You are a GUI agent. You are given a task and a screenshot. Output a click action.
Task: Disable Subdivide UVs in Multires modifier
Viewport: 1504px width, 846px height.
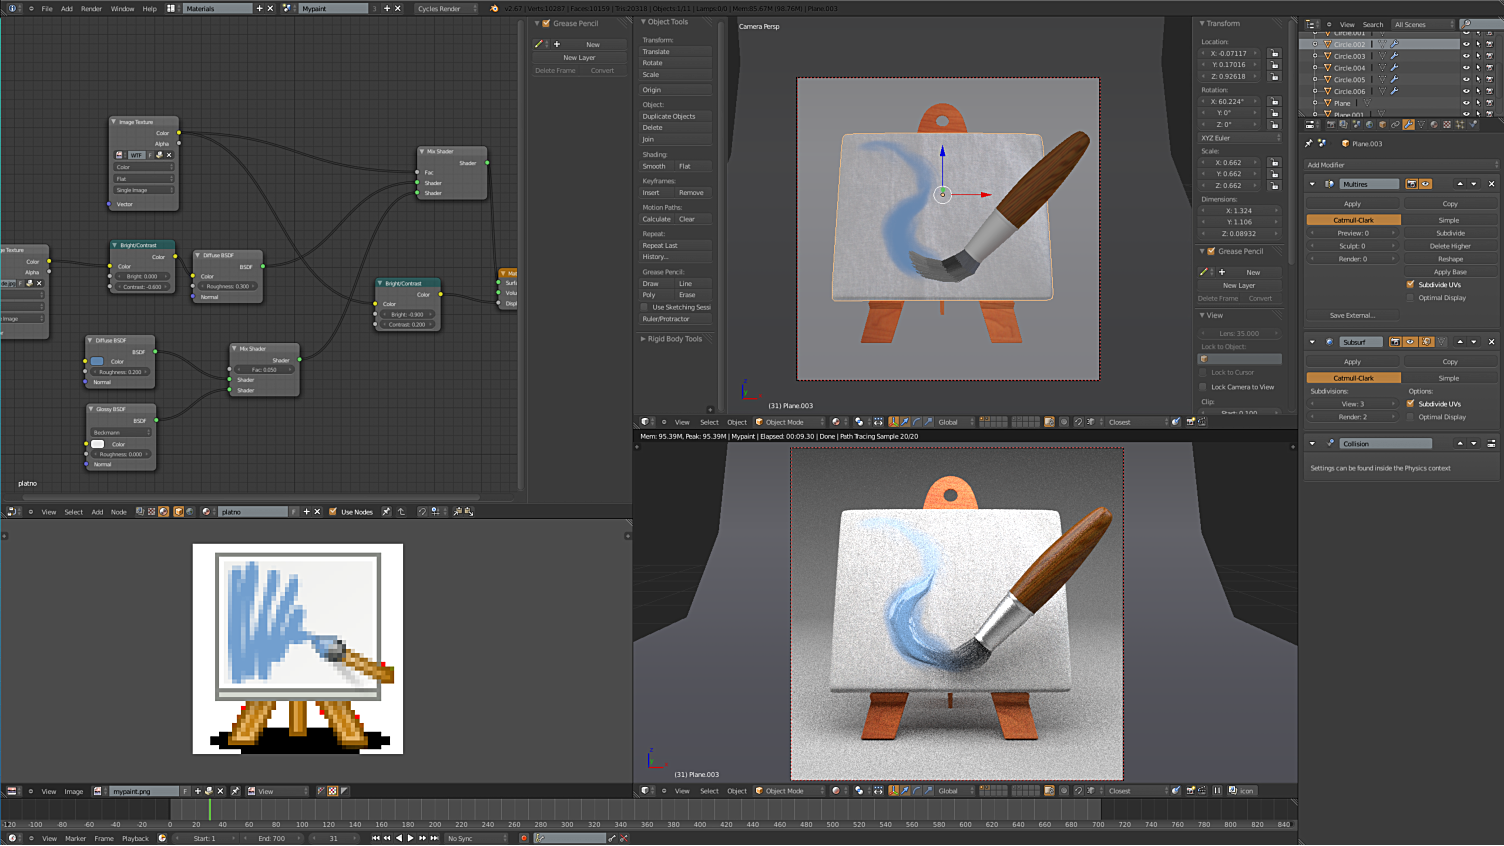[x=1411, y=285]
